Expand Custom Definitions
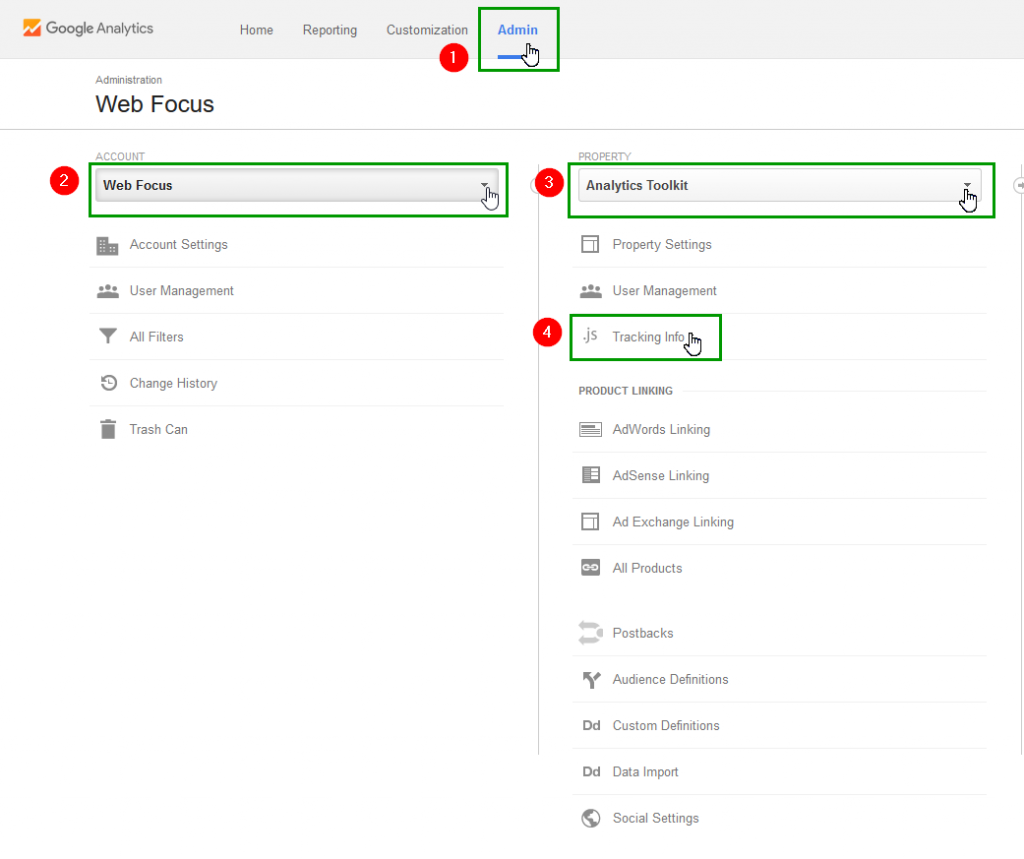 point(665,726)
